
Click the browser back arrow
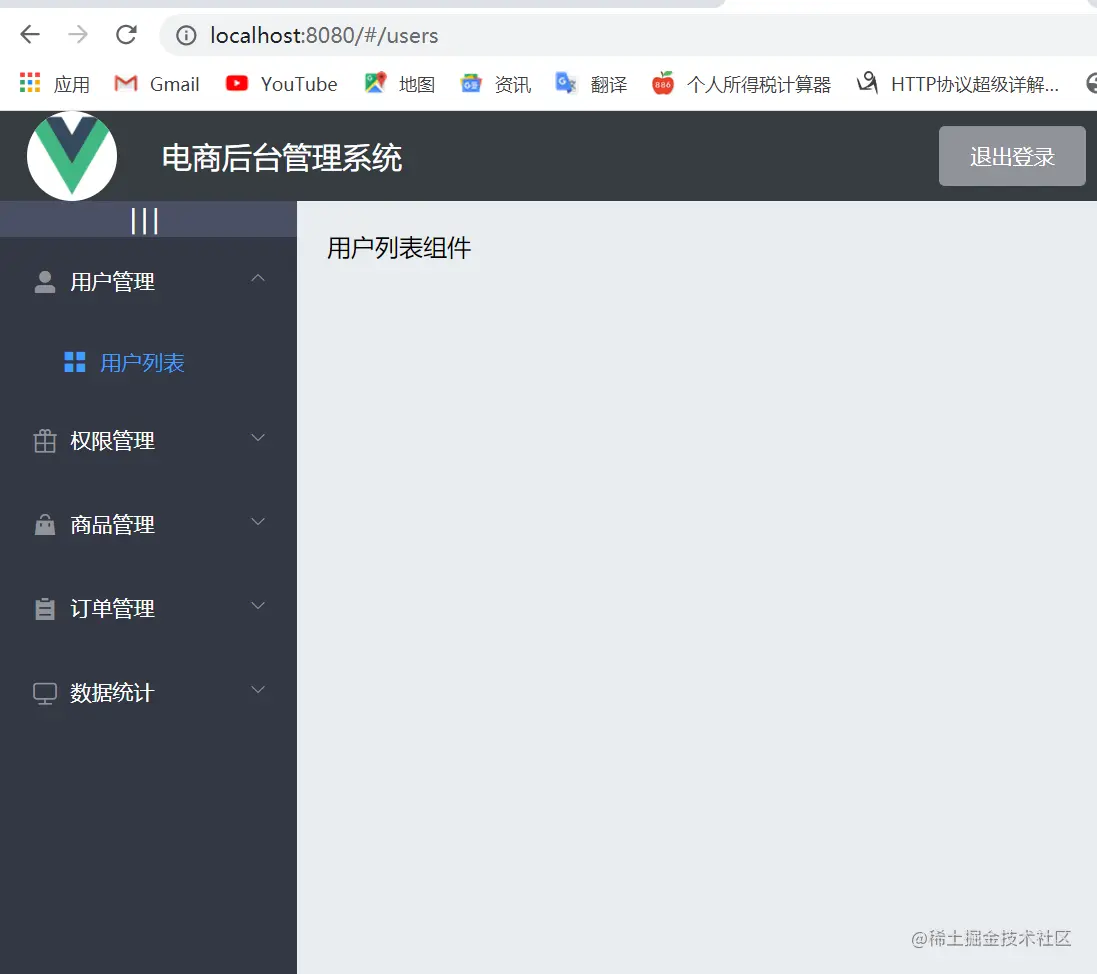click(x=30, y=34)
